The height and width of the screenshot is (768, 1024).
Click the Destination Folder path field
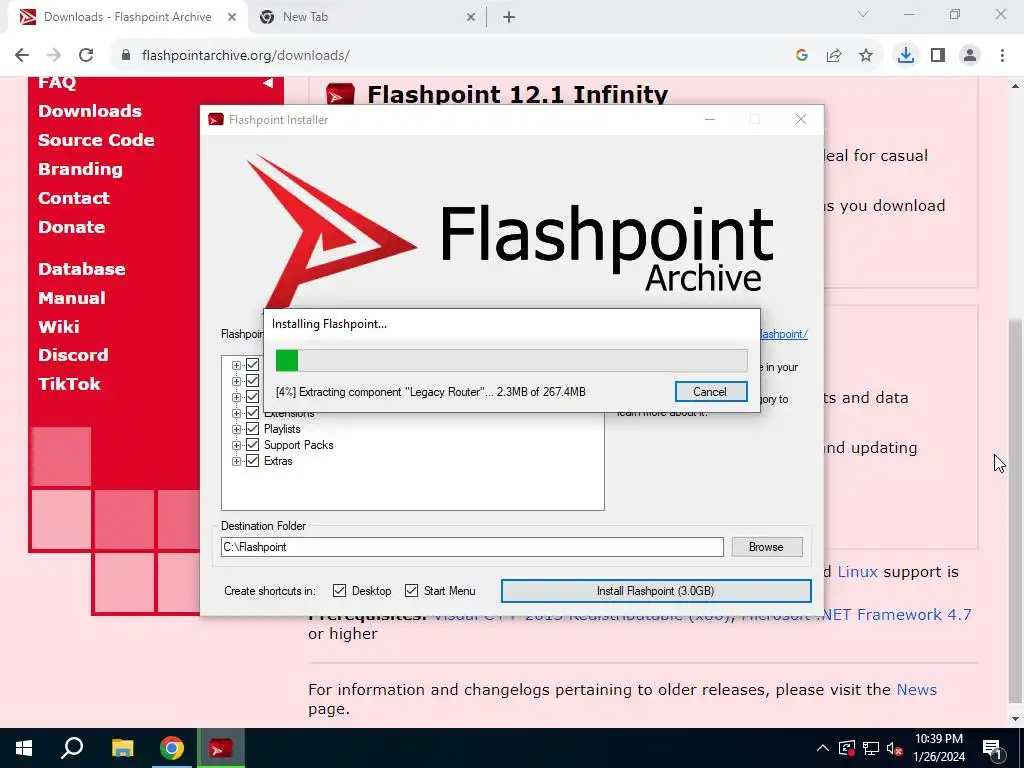[472, 547]
